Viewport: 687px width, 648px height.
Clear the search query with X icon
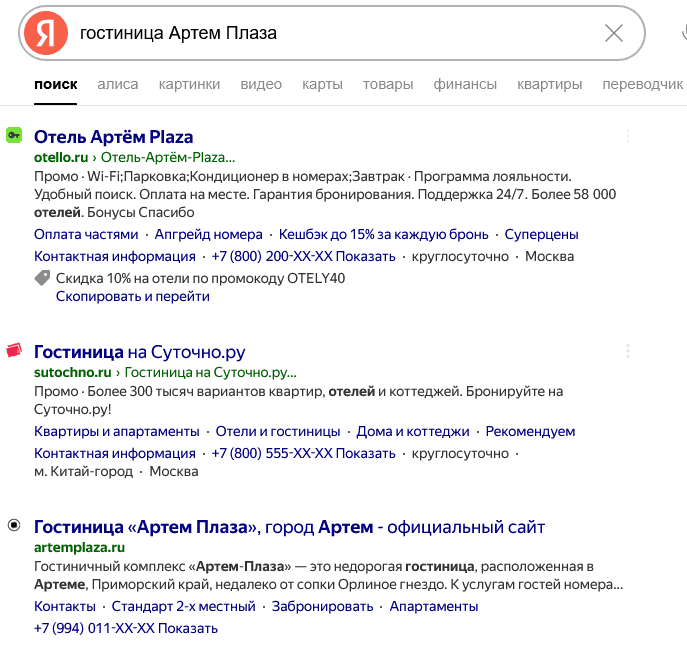(x=614, y=33)
